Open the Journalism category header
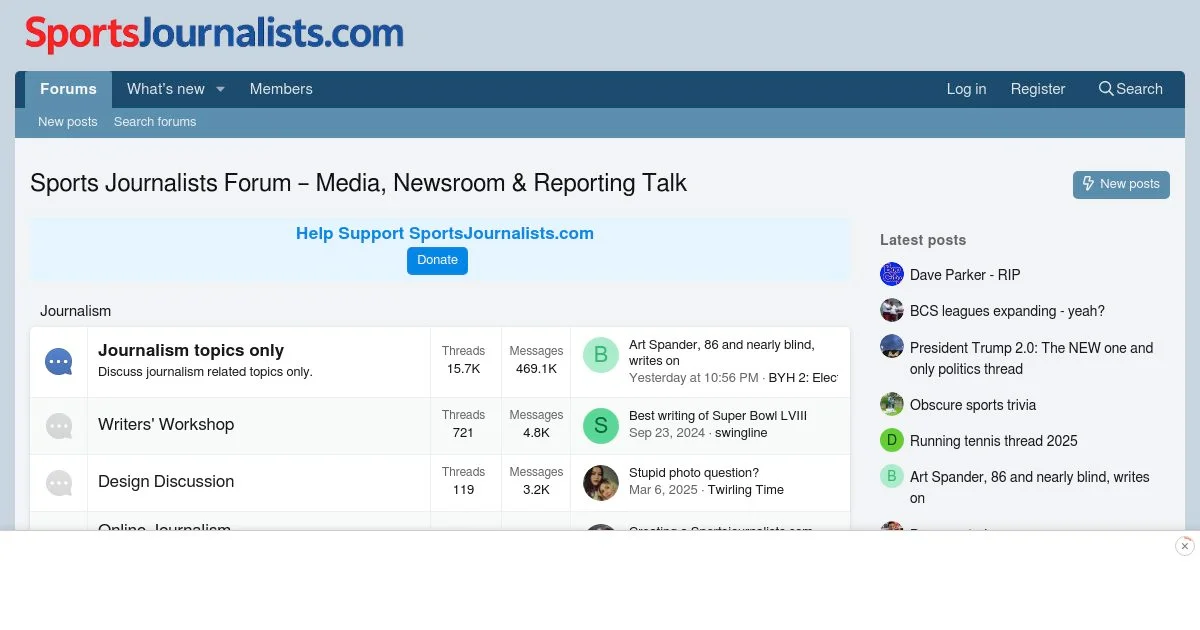This screenshot has width=1200, height=630. point(75,311)
